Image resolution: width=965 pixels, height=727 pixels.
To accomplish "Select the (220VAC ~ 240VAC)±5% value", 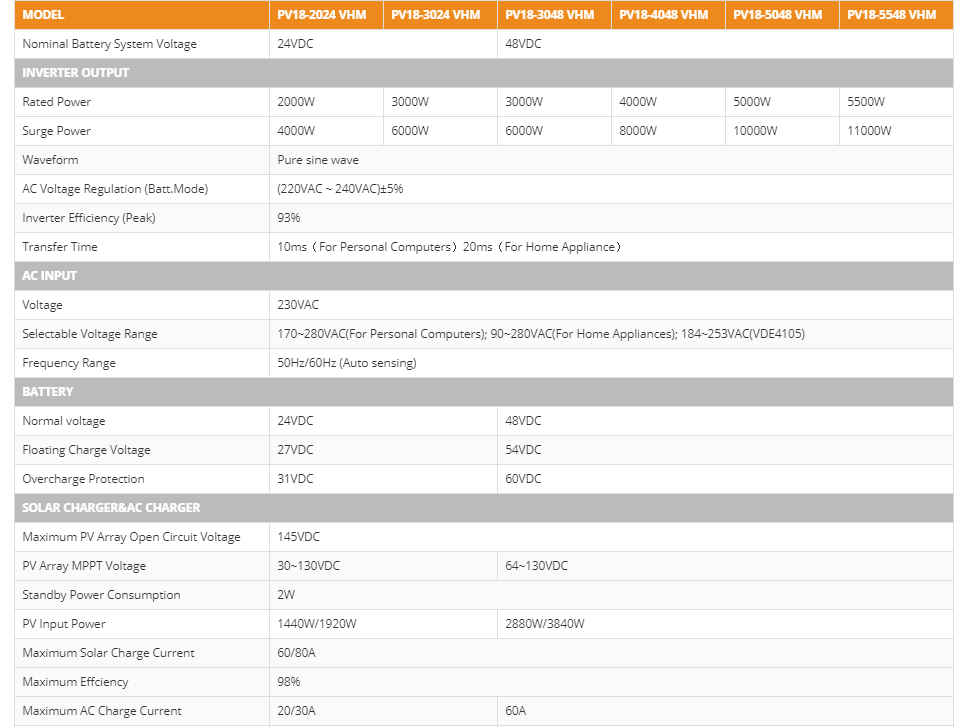I will pyautogui.click(x=340, y=188).
